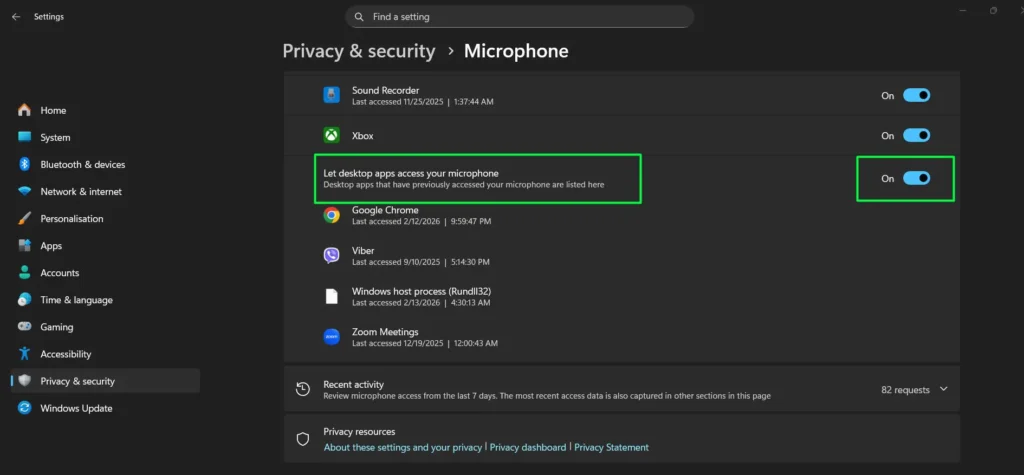
Task: Click the Recent activity history icon
Action: point(302,389)
